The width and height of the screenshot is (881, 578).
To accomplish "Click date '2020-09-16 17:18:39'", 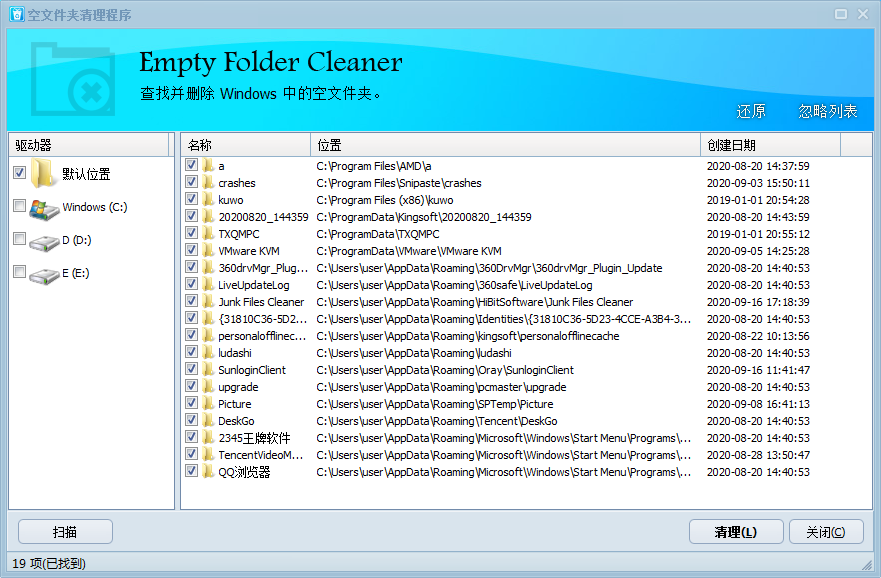I will (x=758, y=302).
